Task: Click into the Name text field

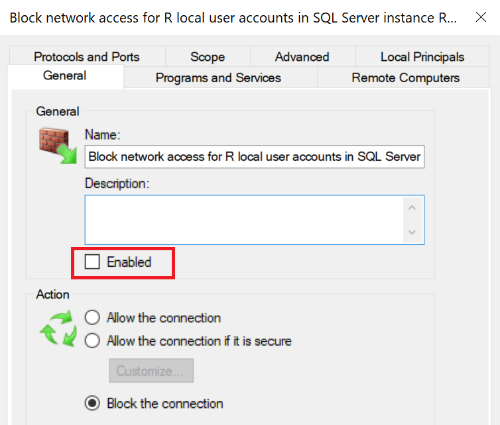Action: (x=255, y=157)
